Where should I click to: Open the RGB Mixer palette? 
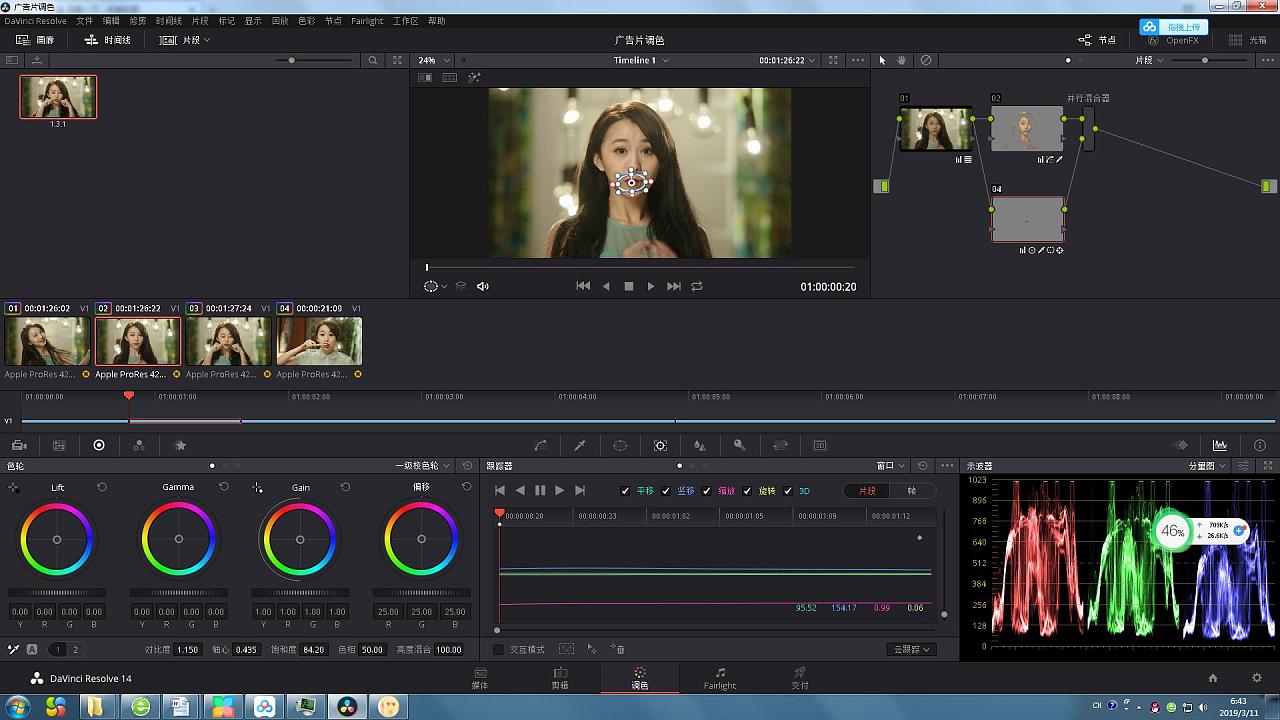coord(139,445)
